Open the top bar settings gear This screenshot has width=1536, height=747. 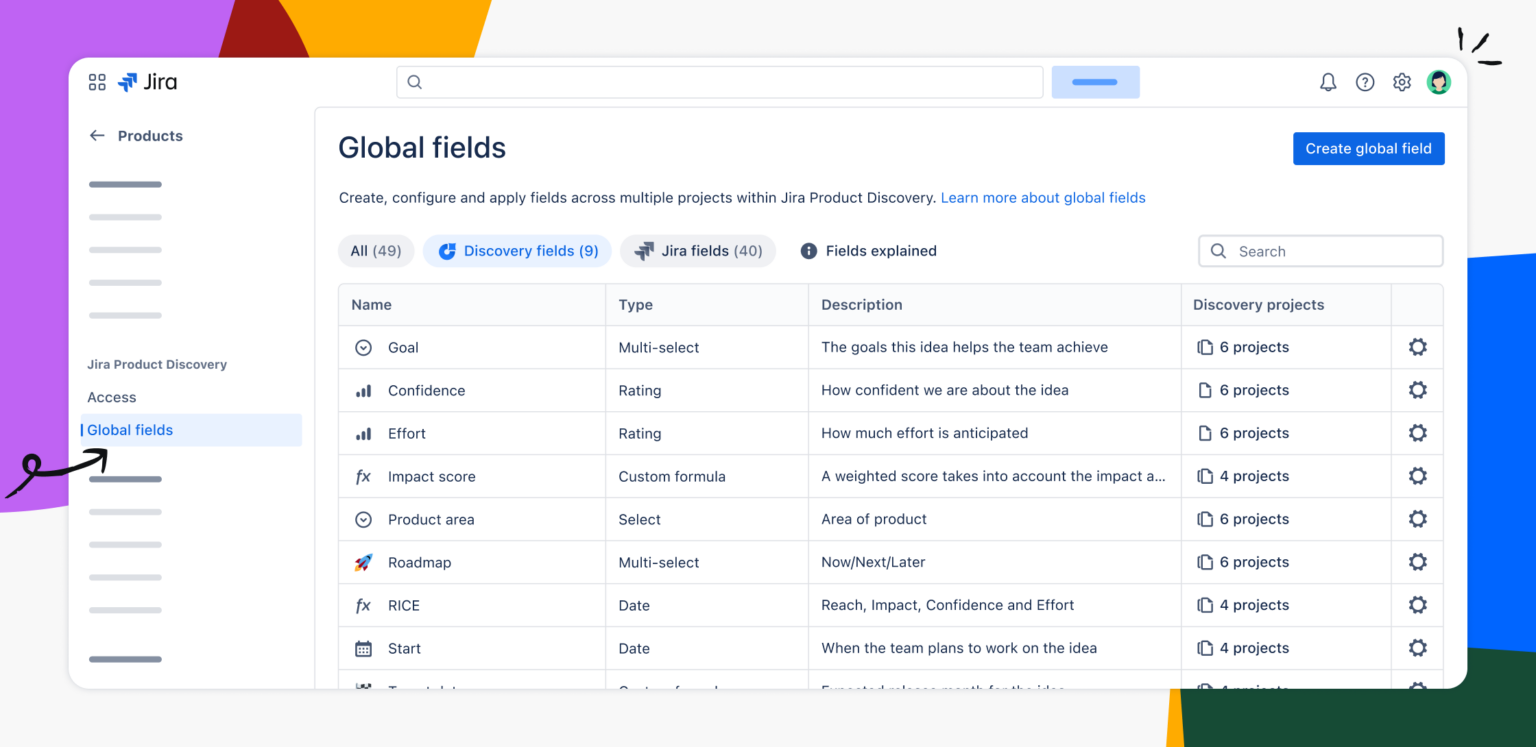pyautogui.click(x=1402, y=82)
